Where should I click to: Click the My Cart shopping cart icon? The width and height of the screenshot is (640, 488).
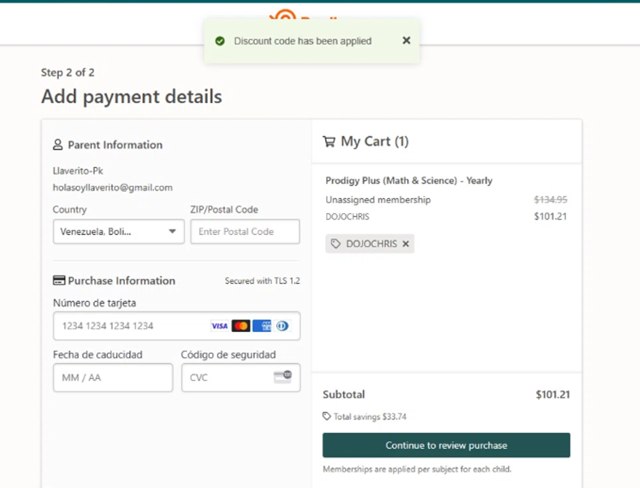click(x=328, y=142)
